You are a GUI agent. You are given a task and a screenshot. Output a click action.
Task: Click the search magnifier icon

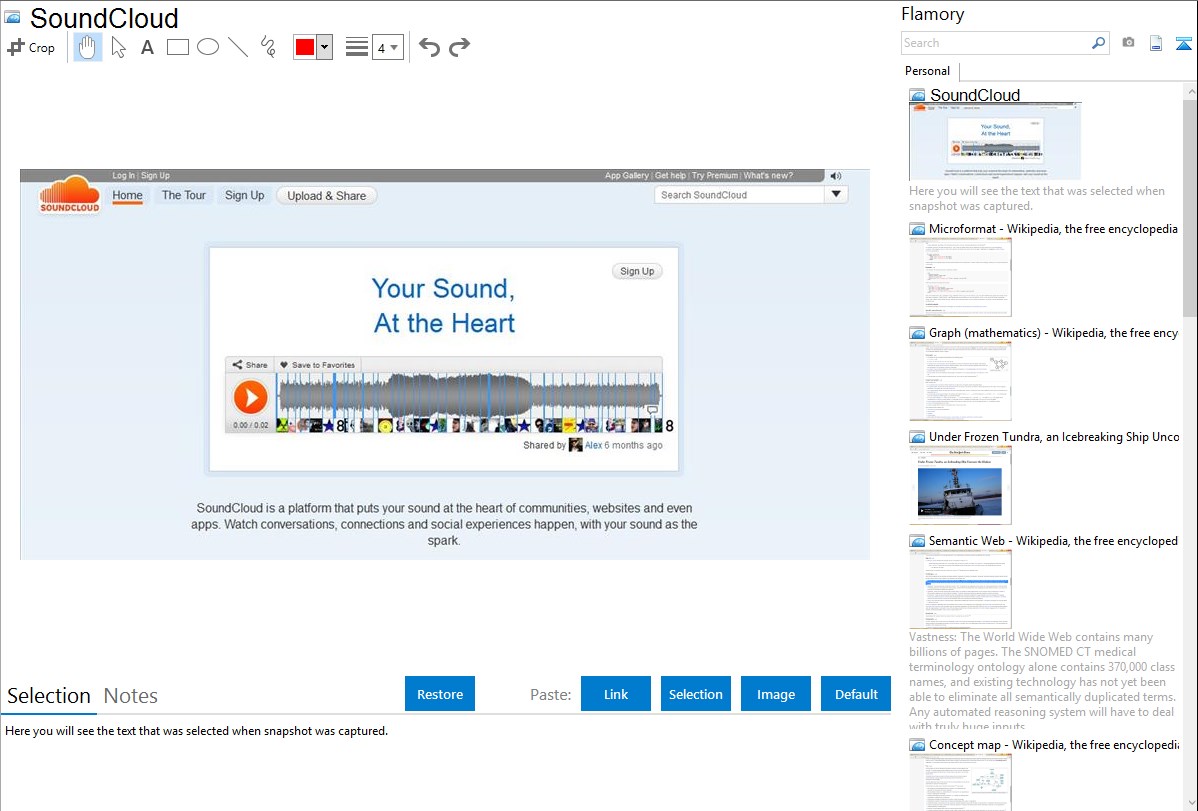(x=1099, y=43)
